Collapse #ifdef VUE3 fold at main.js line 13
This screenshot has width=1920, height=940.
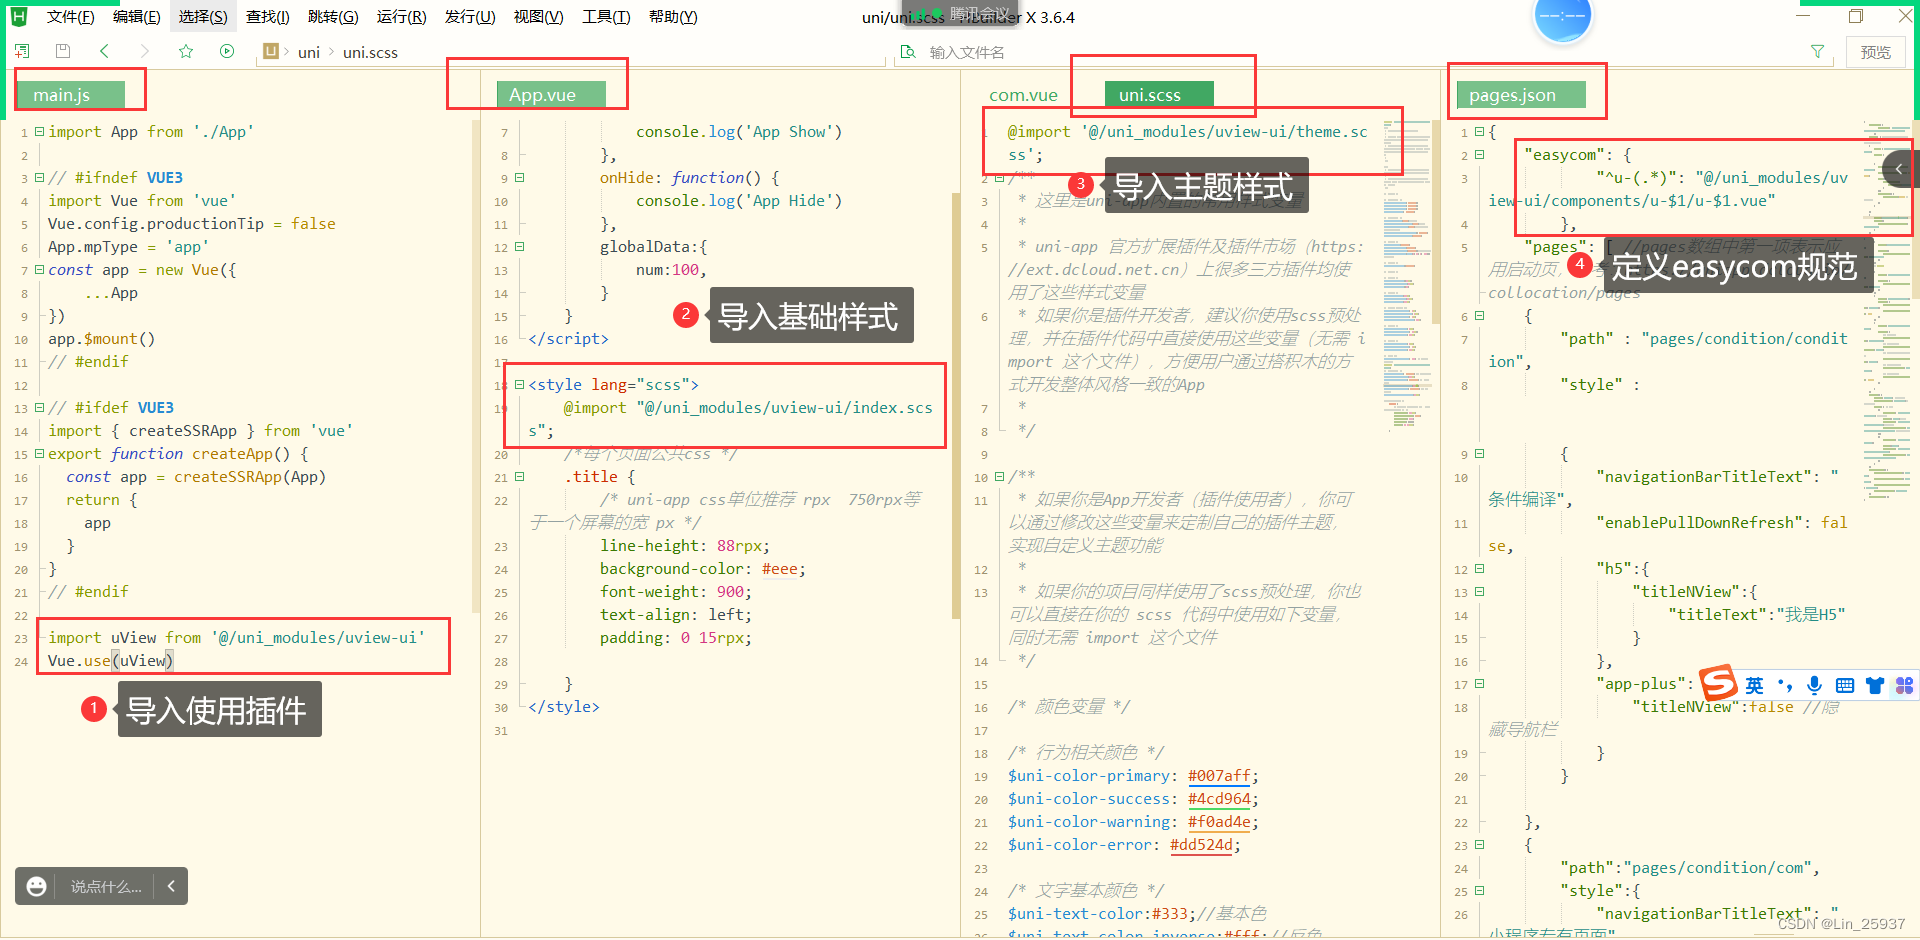point(39,407)
